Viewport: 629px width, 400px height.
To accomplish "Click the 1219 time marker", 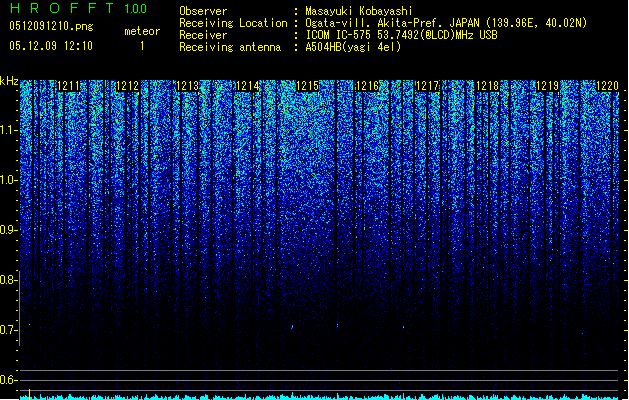I will click(548, 86).
